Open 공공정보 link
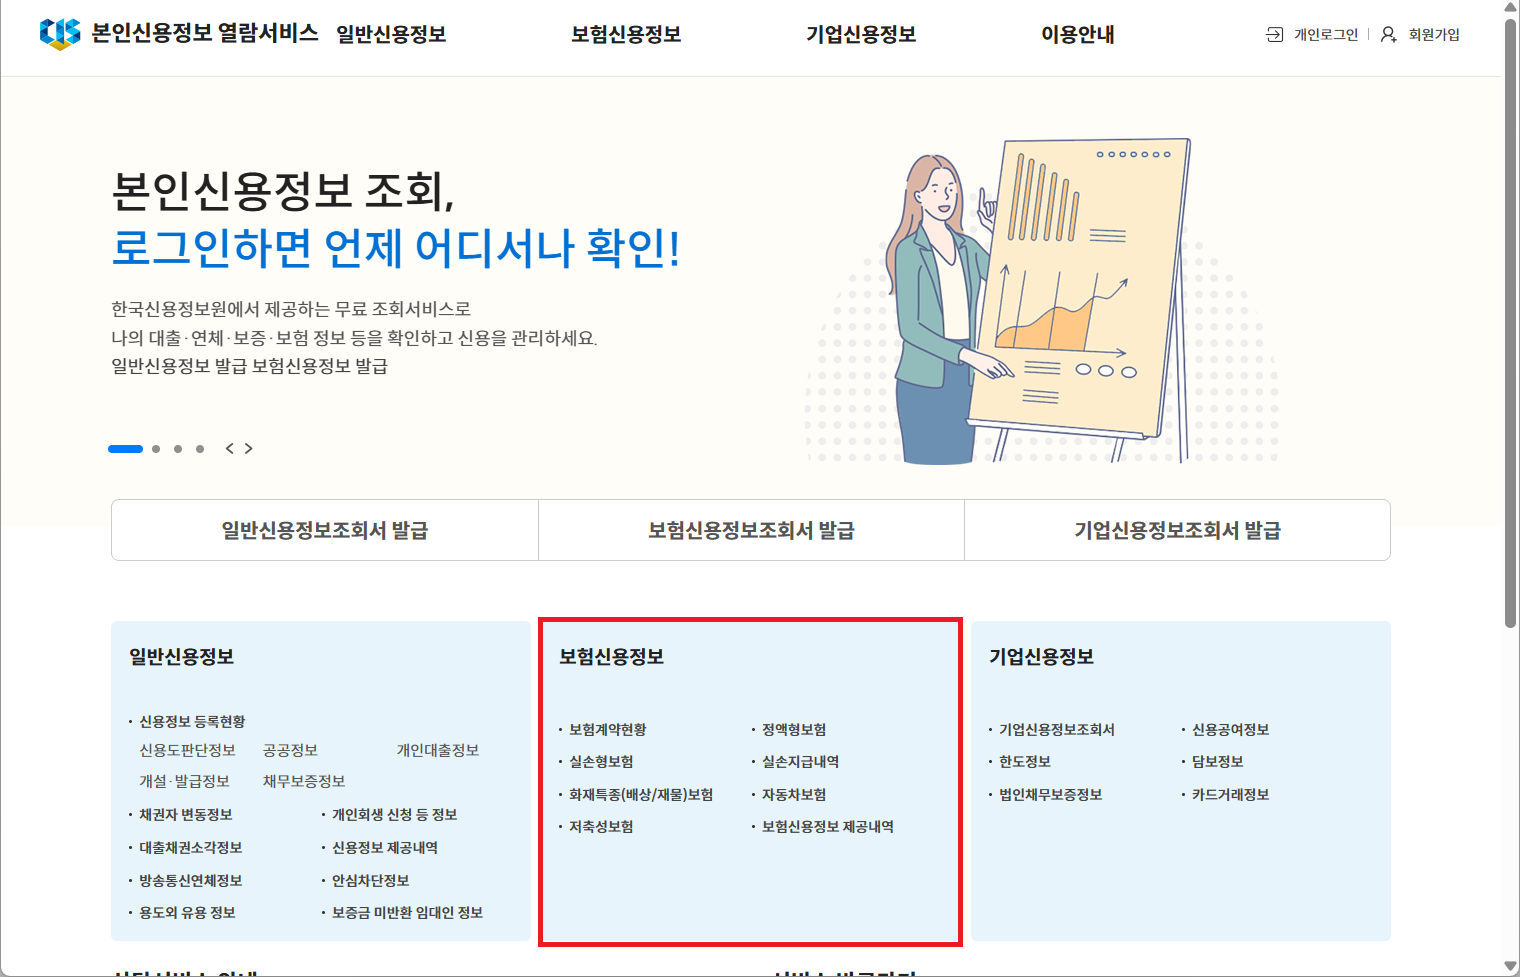 290,750
